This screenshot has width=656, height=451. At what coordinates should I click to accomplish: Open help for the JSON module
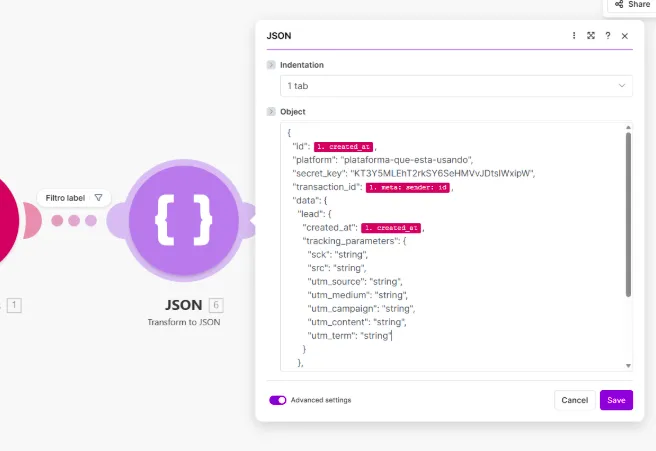[x=607, y=36]
